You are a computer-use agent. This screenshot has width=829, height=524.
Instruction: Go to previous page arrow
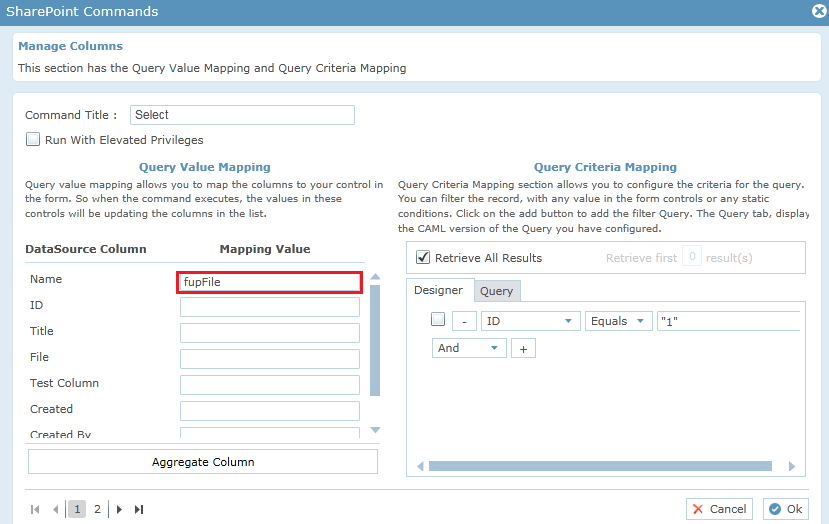[x=56, y=509]
